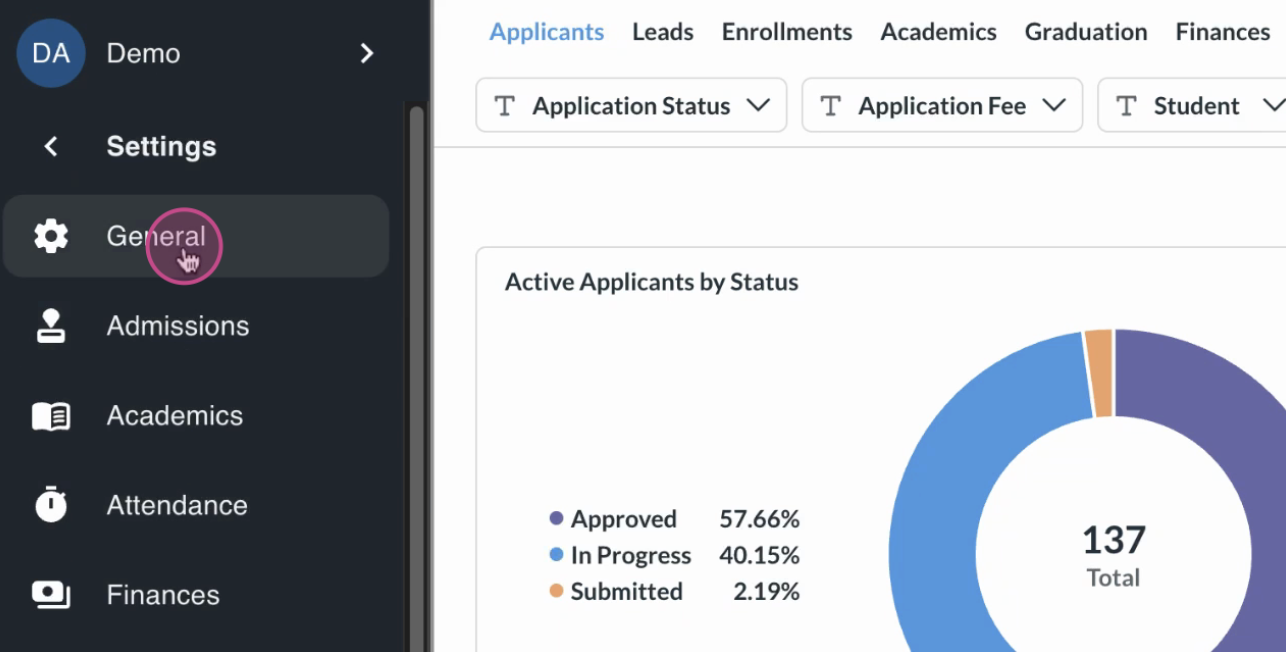Select the Academics open-book icon
The width and height of the screenshot is (1286, 652).
tap(51, 416)
